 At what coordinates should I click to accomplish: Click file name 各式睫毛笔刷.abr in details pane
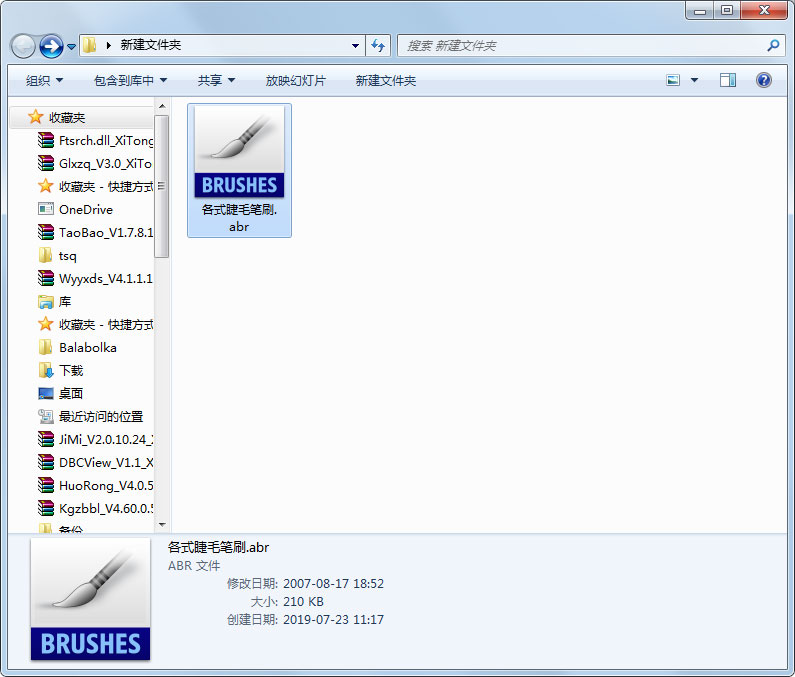coord(219,547)
